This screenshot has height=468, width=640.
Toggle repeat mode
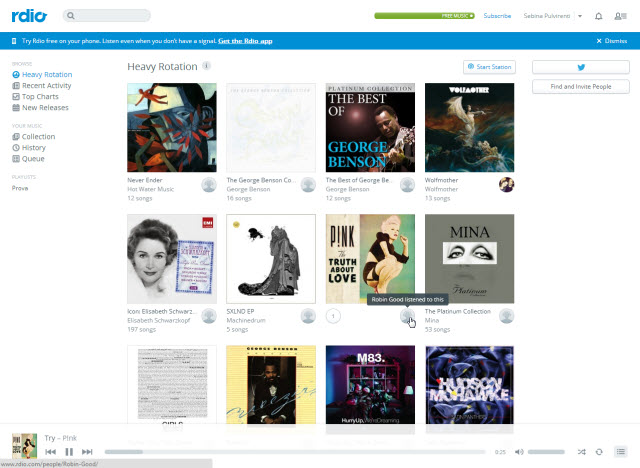tap(598, 452)
